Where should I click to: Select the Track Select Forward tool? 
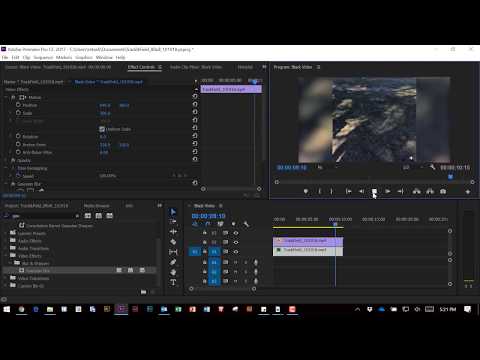point(173,222)
